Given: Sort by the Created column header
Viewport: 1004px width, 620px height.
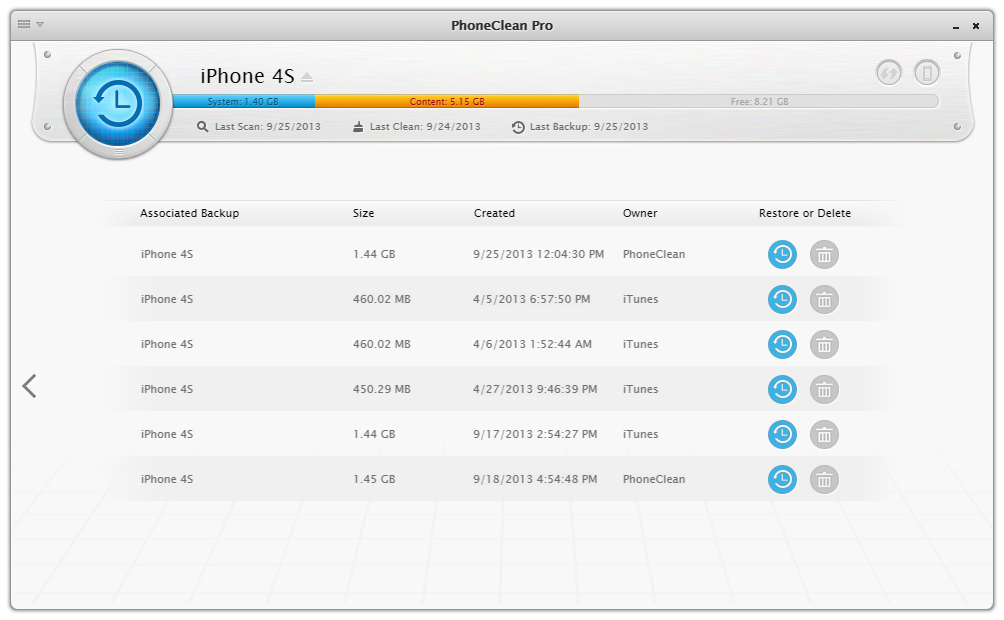Looking at the screenshot, I should tap(494, 213).
